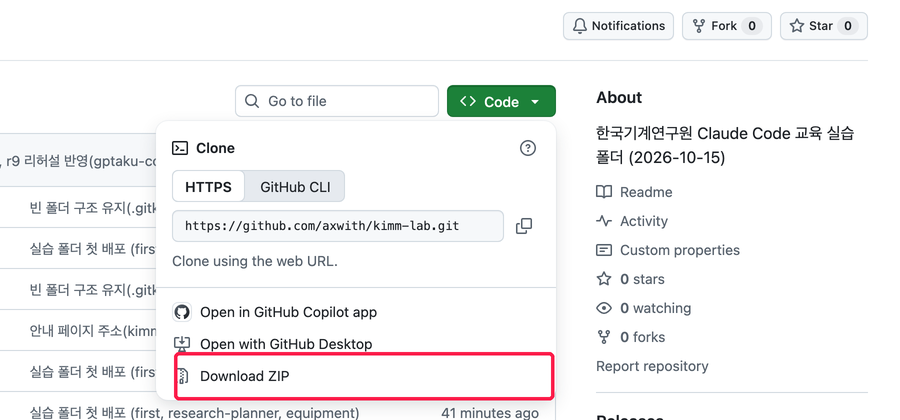Image resolution: width=900 pixels, height=420 pixels.
Task: Click the r9 리허설 반영 commit message
Action: [x=80, y=161]
